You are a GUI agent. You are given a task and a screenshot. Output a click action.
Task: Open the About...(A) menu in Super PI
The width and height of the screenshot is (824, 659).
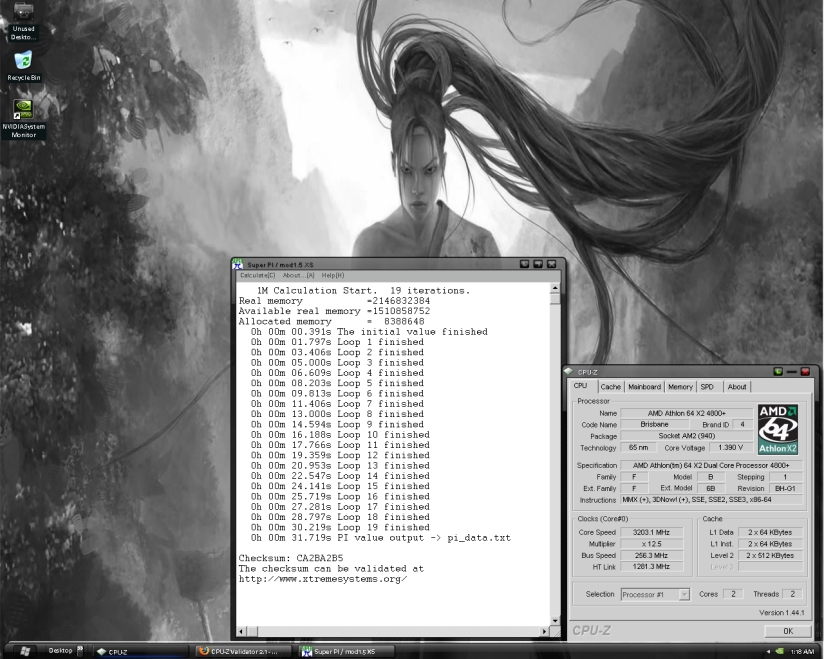[x=298, y=275]
